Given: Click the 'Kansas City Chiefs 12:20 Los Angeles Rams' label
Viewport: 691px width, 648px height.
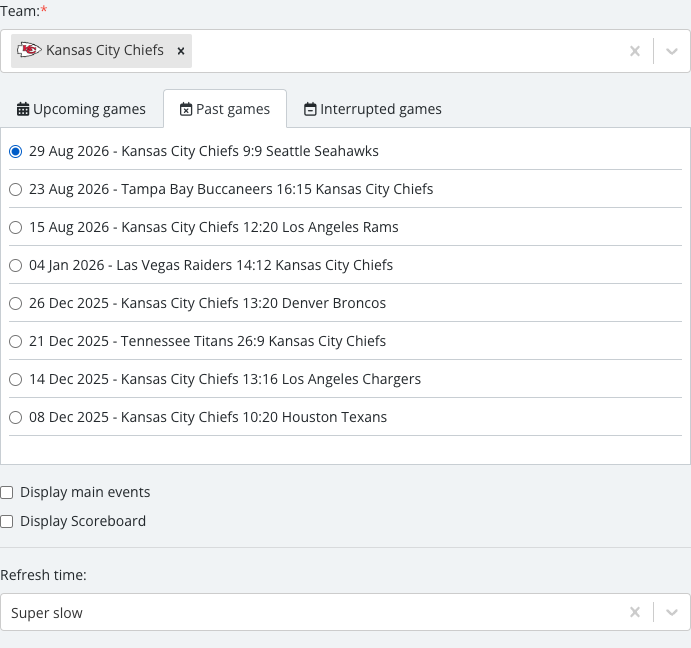Looking at the screenshot, I should [260, 227].
